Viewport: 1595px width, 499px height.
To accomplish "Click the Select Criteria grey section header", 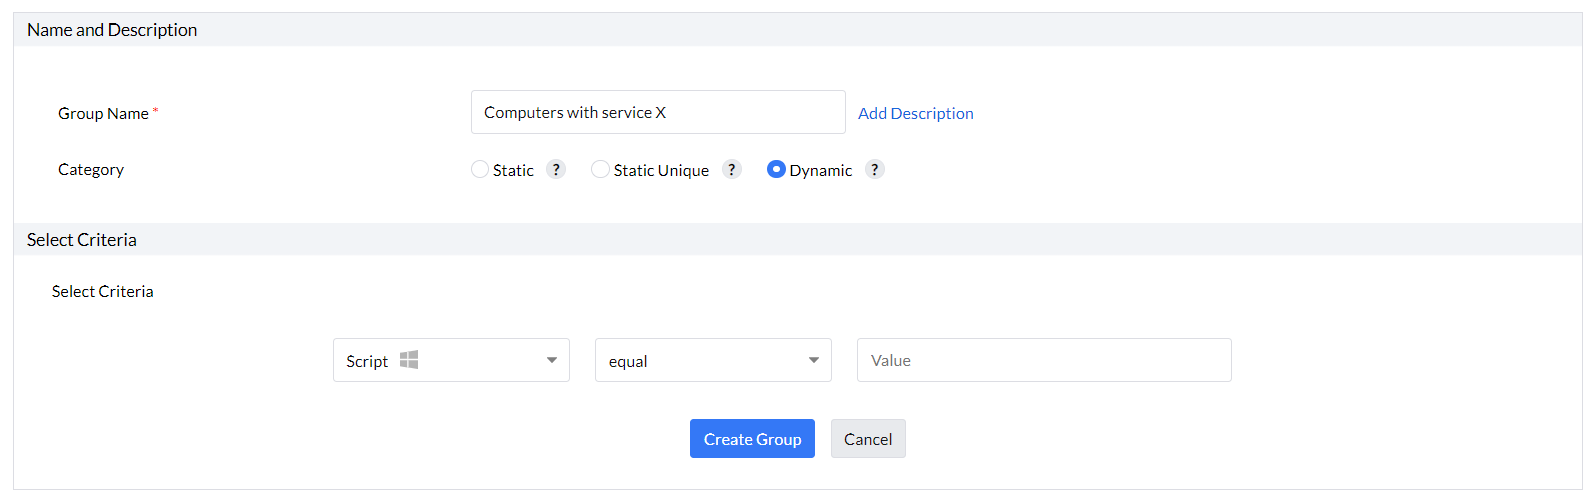I will click(82, 240).
